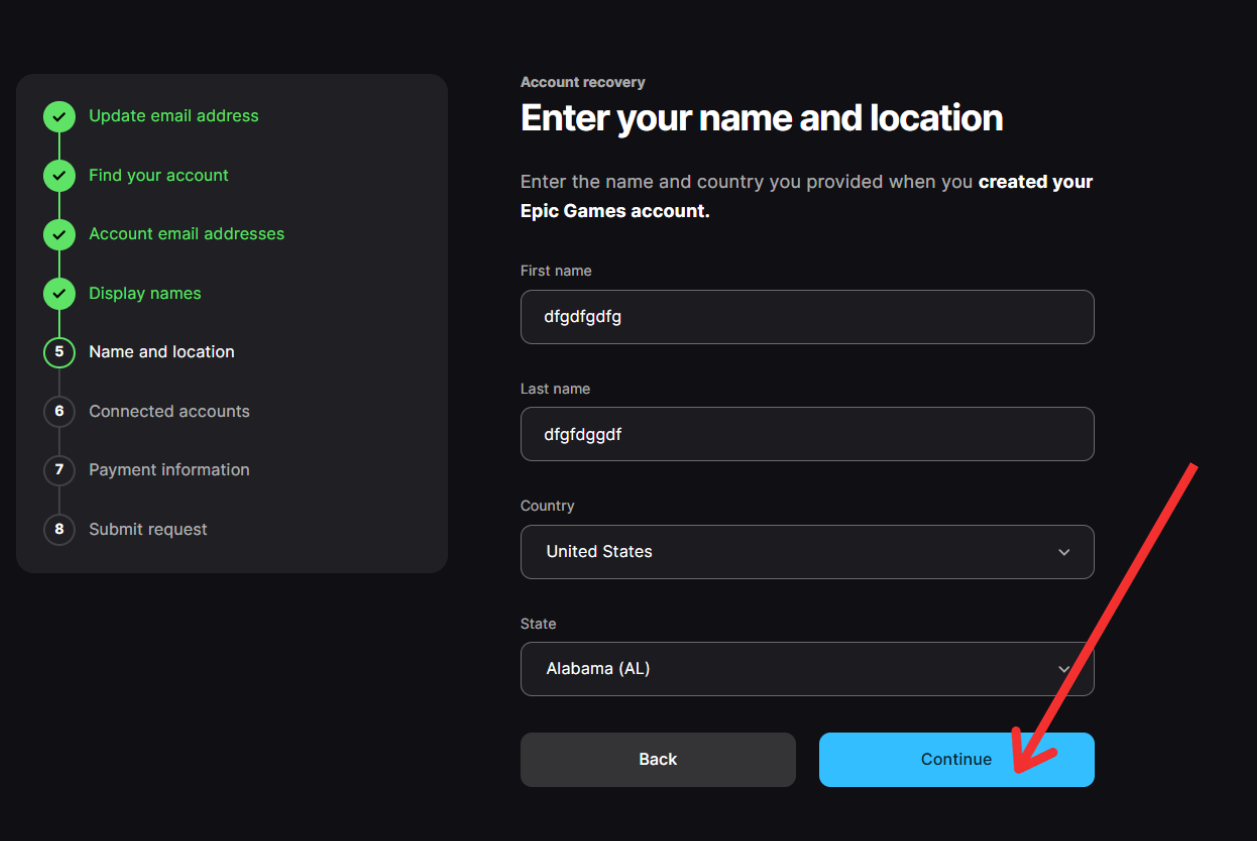
Task: Click the checkmark icon beside Display names
Action: 59,294
